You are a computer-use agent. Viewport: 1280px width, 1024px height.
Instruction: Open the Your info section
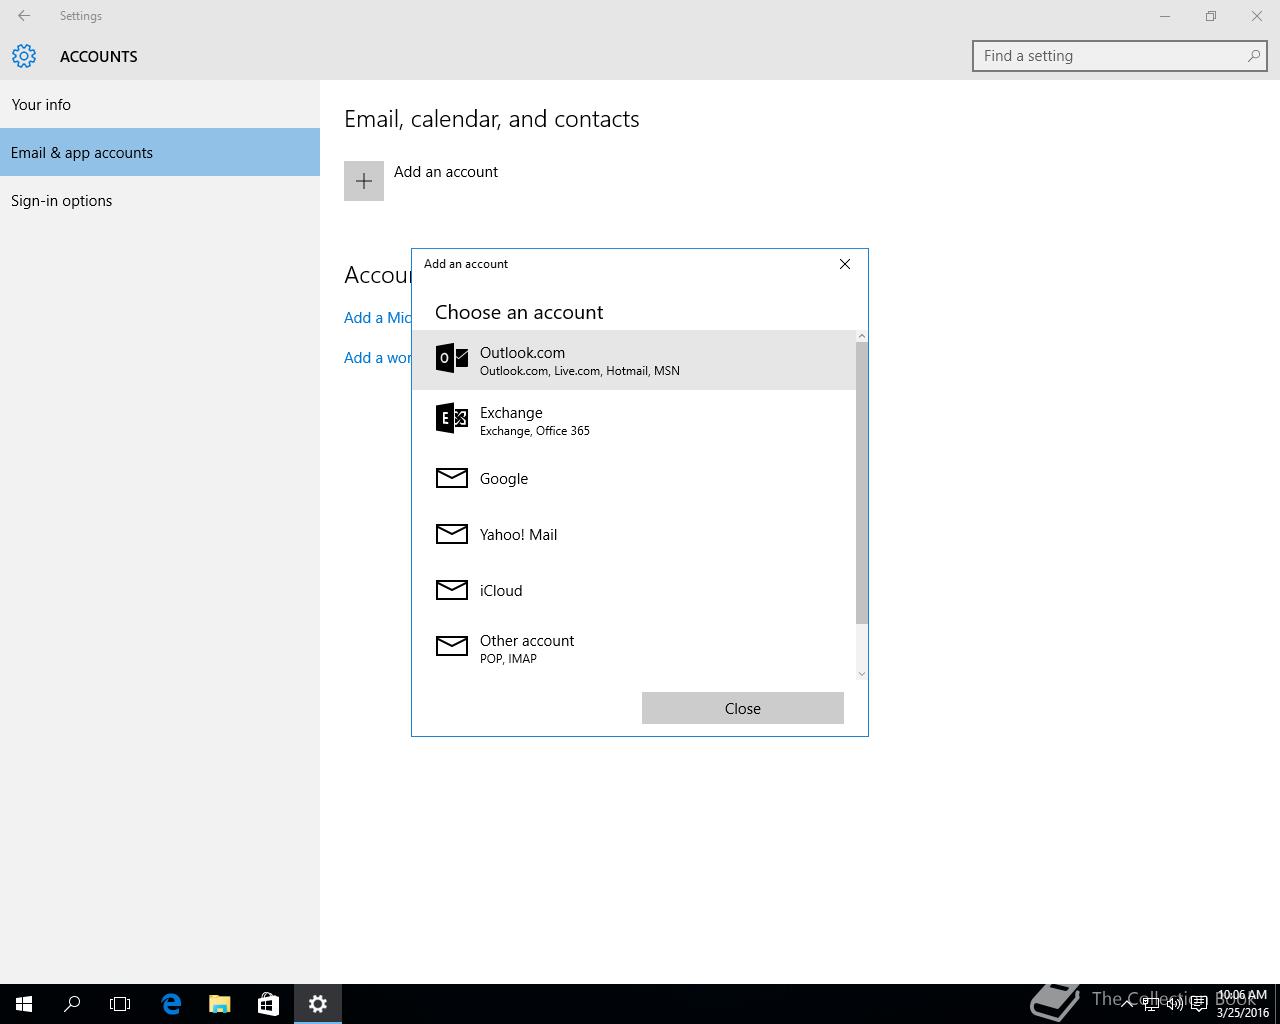160,104
